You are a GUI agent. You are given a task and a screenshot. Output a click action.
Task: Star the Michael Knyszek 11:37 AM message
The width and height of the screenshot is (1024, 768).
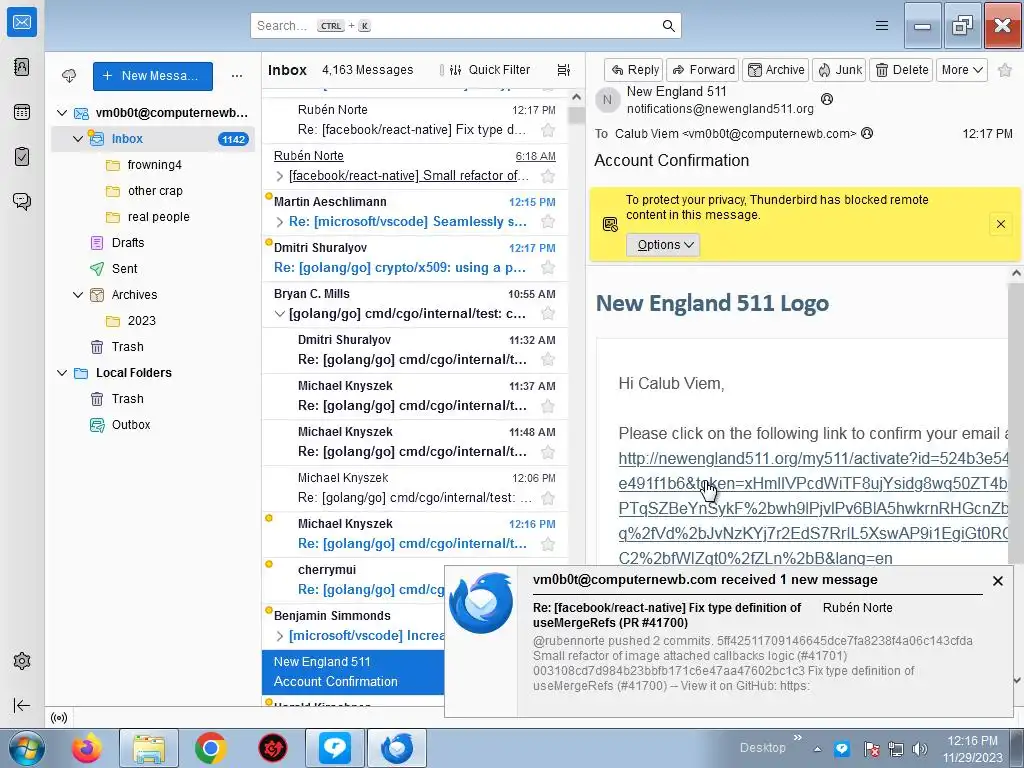point(548,406)
